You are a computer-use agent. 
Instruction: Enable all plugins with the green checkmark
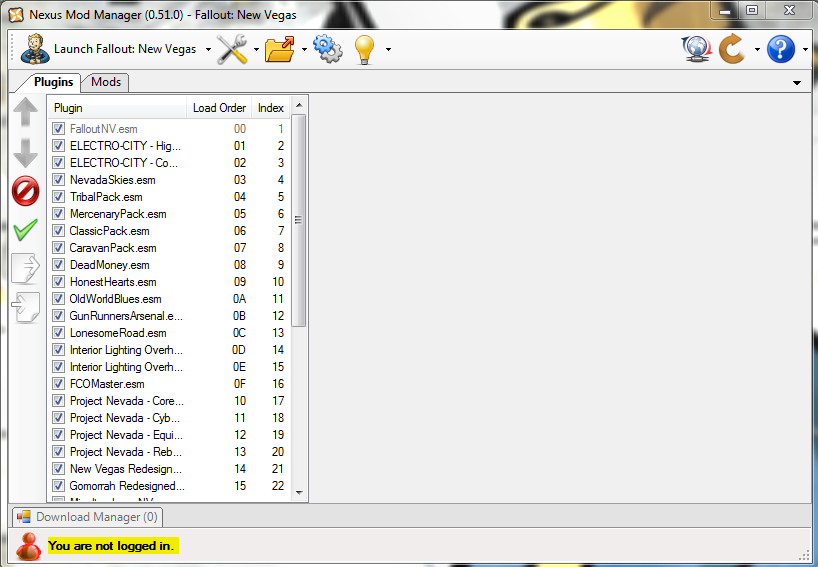click(x=25, y=230)
